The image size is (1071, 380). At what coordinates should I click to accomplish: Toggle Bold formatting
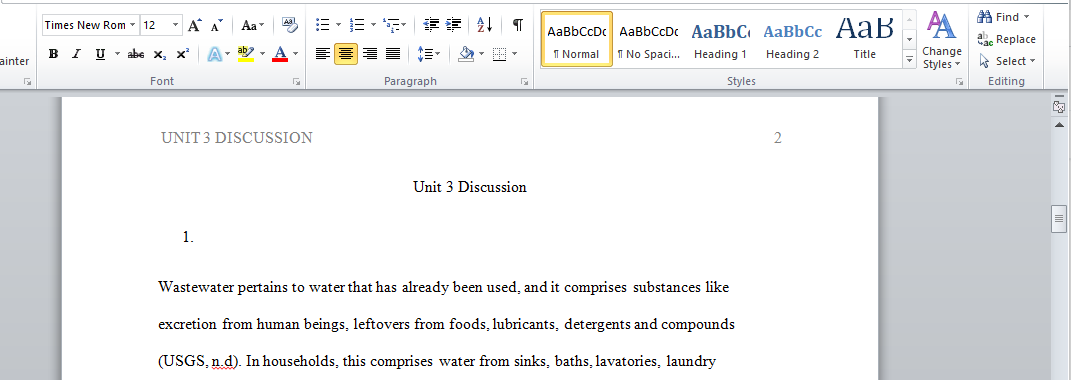53,54
